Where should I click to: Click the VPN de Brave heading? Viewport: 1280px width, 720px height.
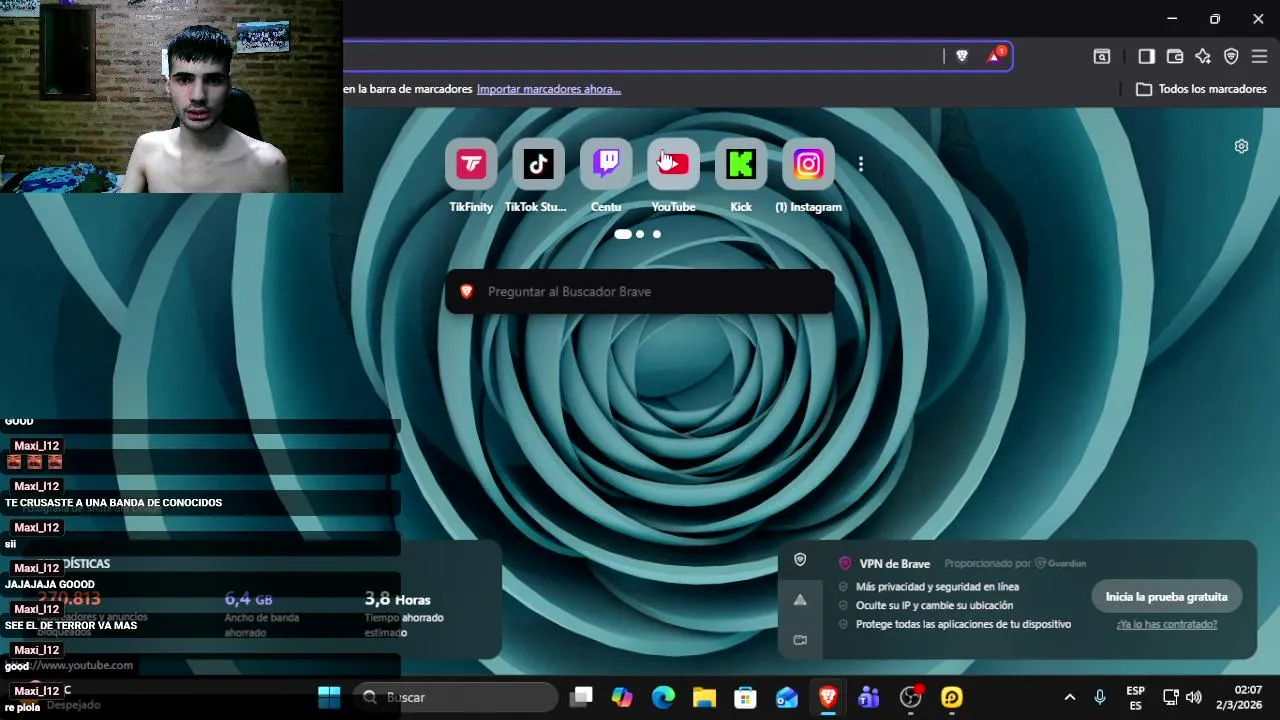[895, 564]
